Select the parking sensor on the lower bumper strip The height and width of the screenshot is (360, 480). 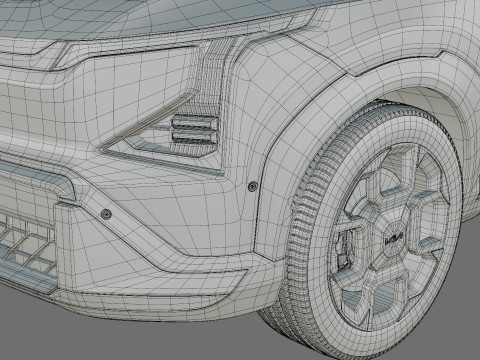(106, 214)
